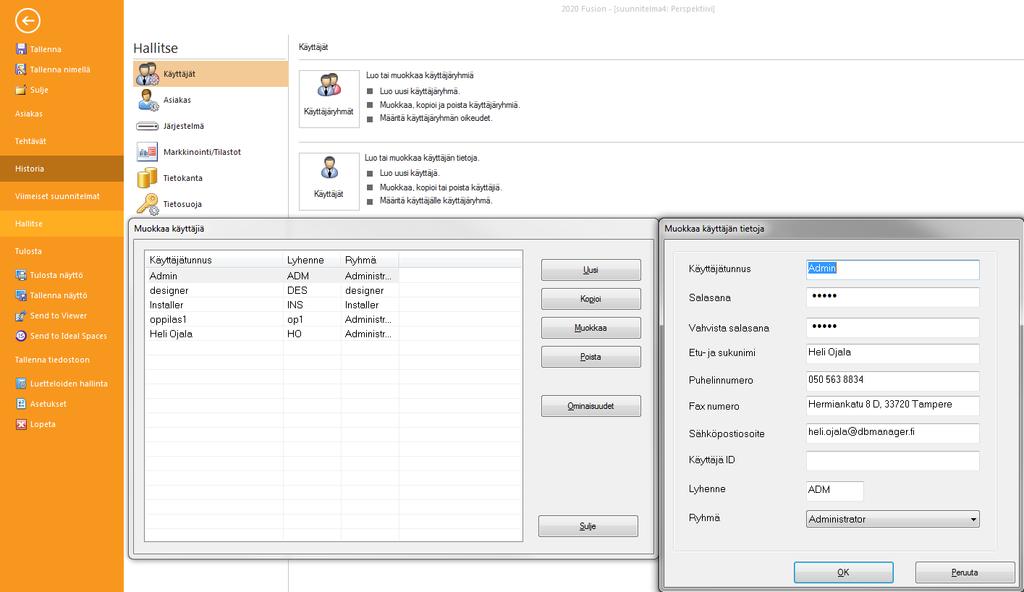This screenshot has height=592, width=1024.
Task: Click the Ryhmä column header
Action: [370, 260]
